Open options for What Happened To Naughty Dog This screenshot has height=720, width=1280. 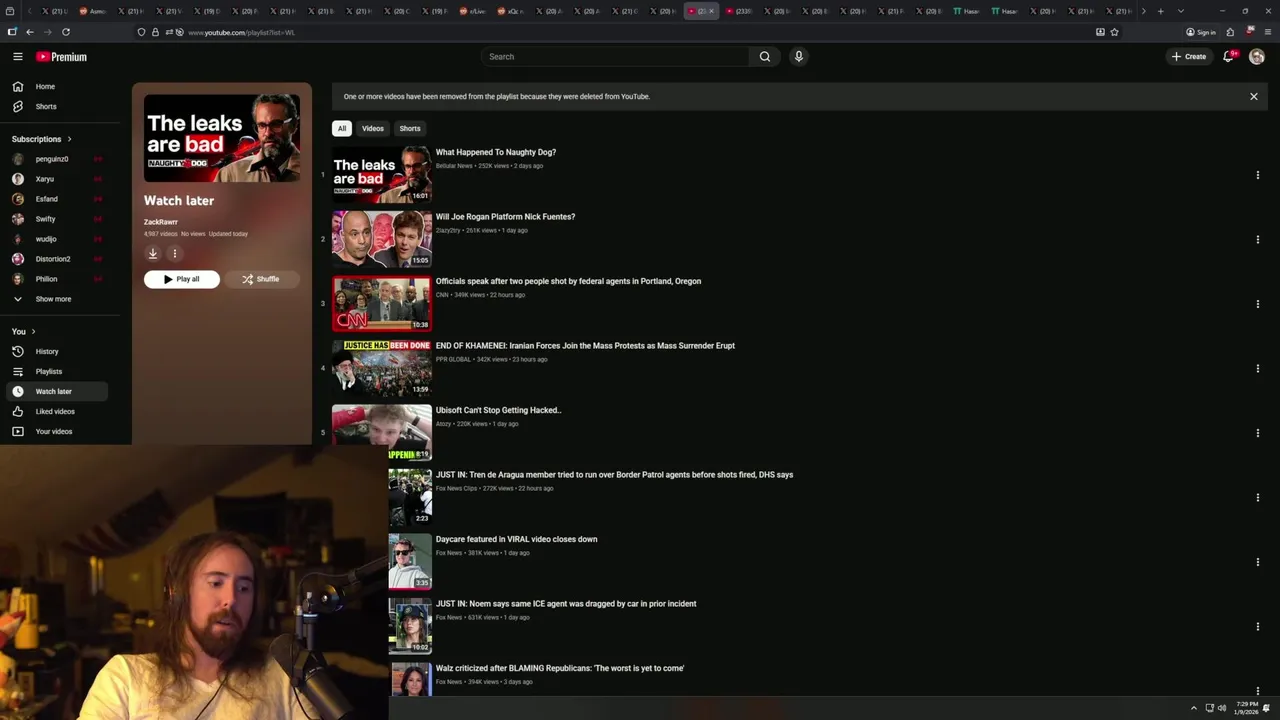tap(1257, 175)
